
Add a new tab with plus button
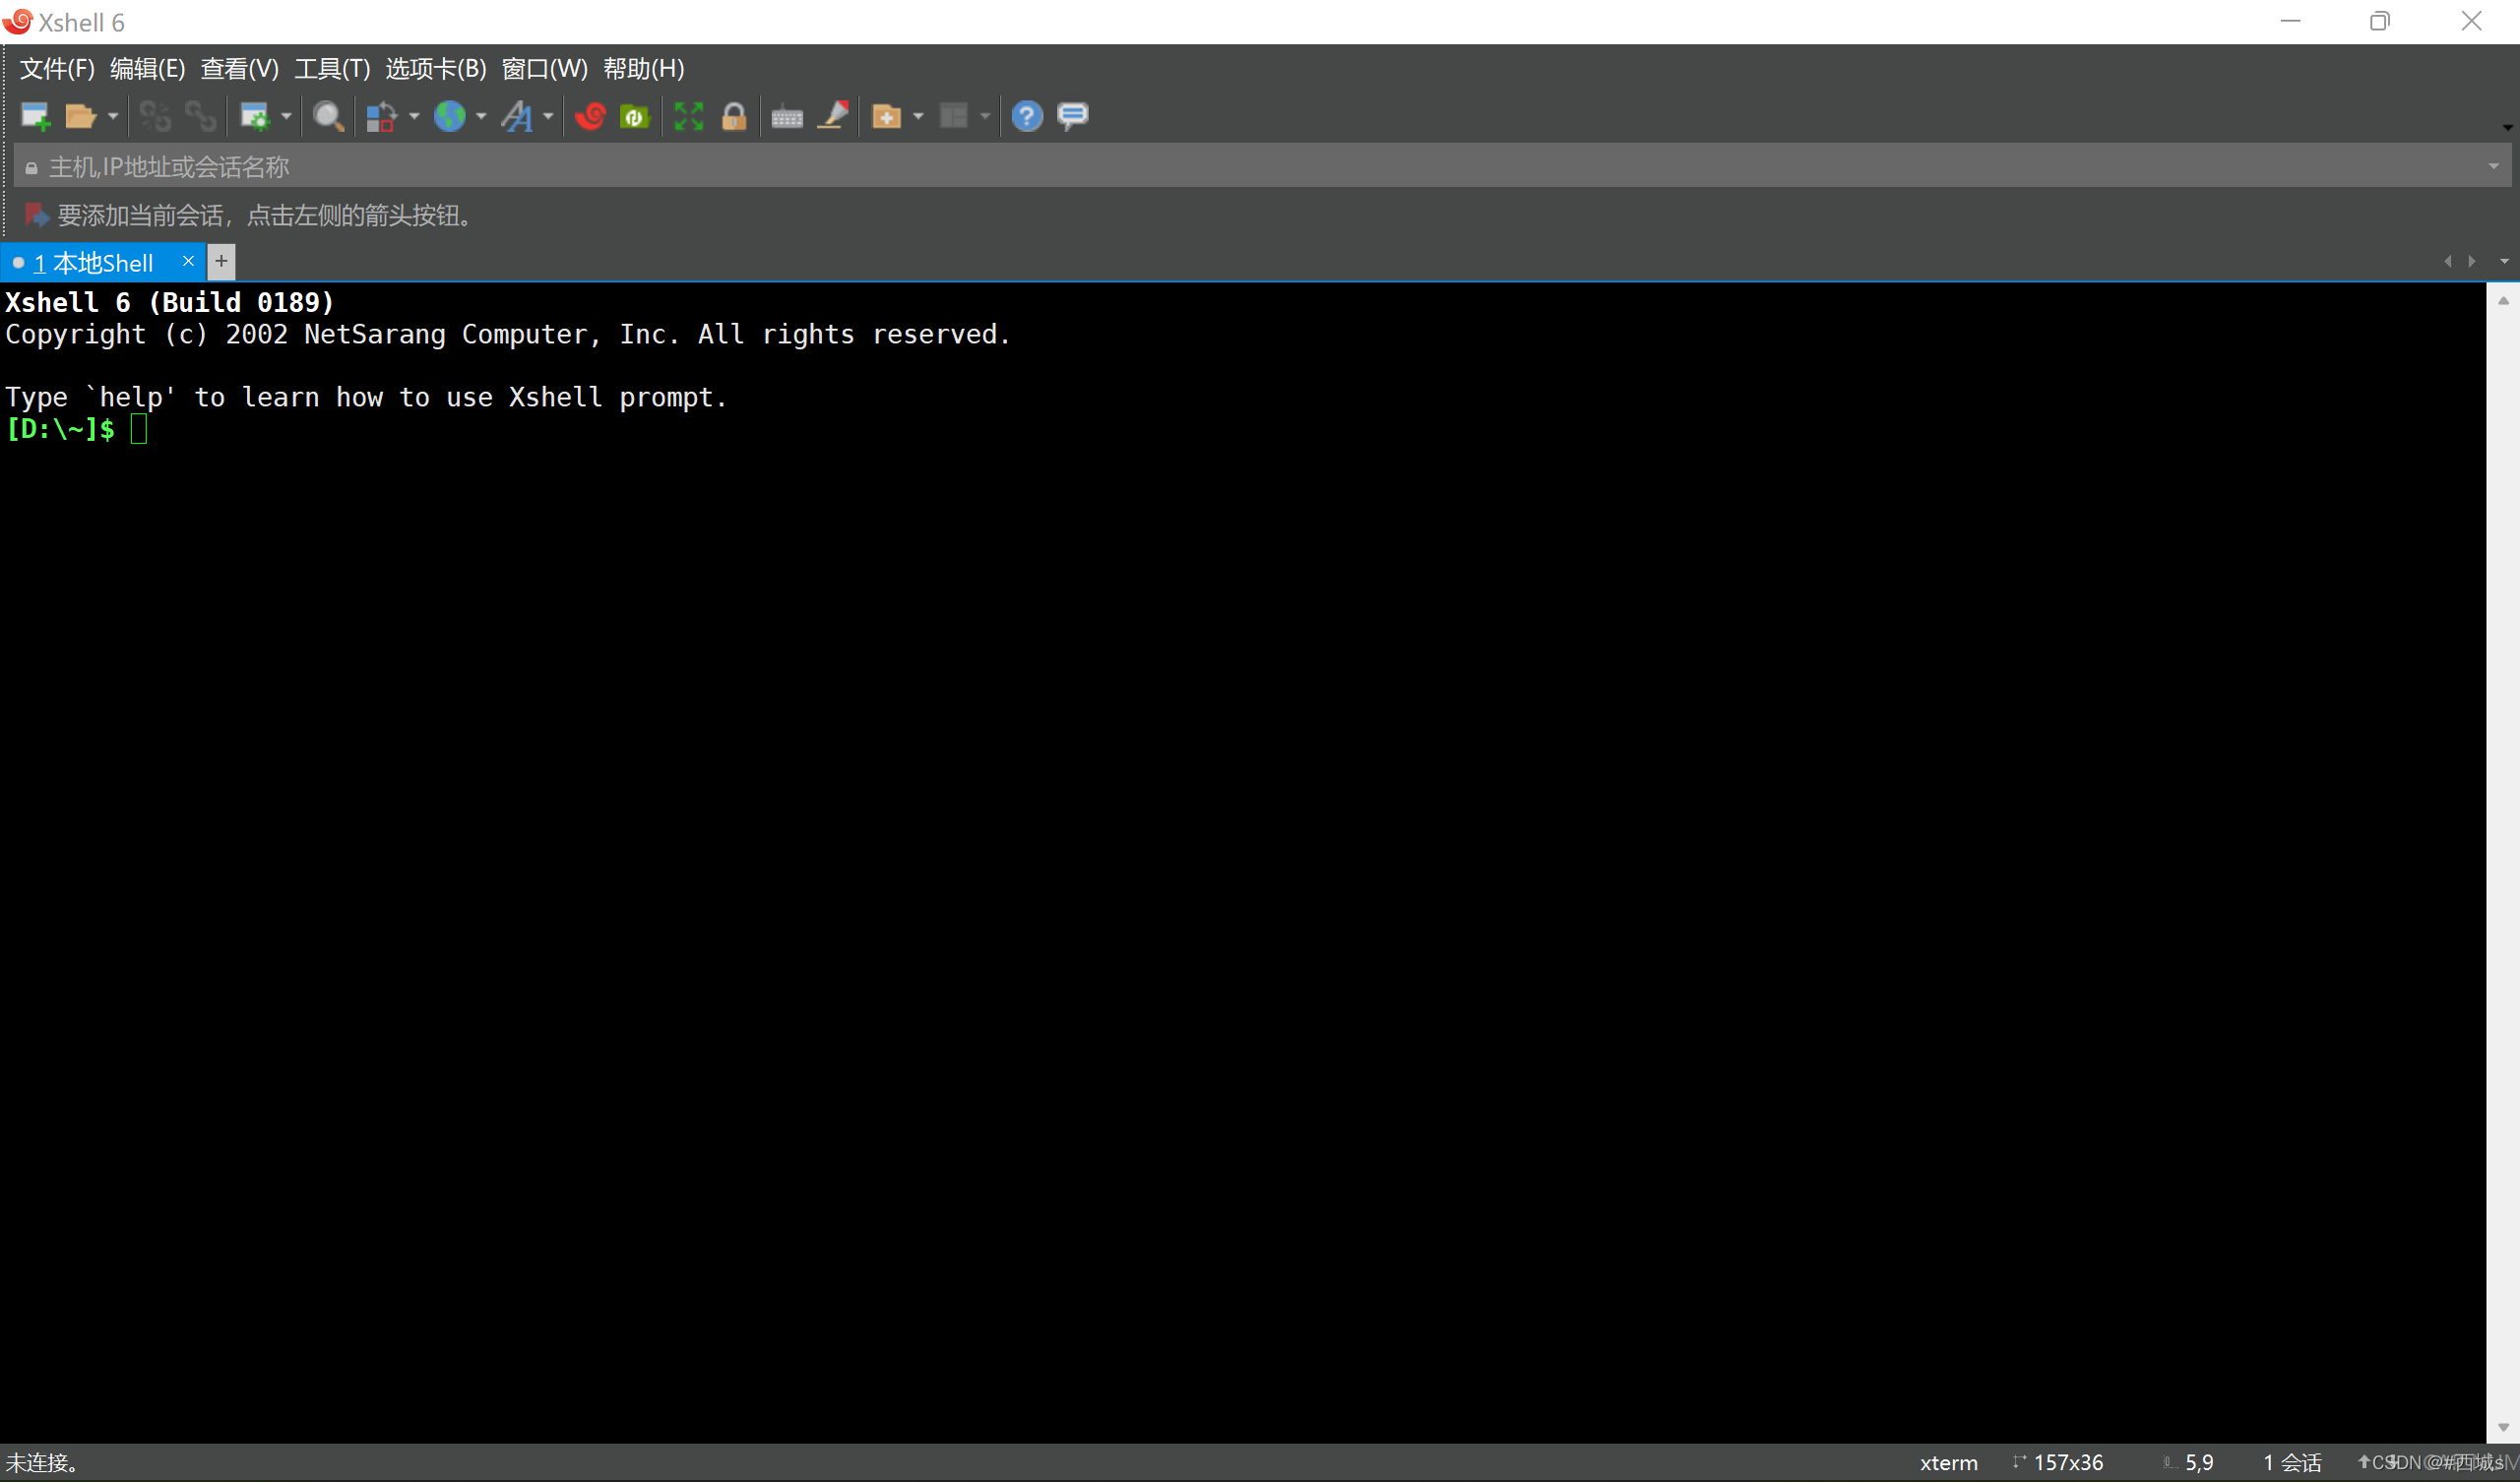(x=221, y=261)
